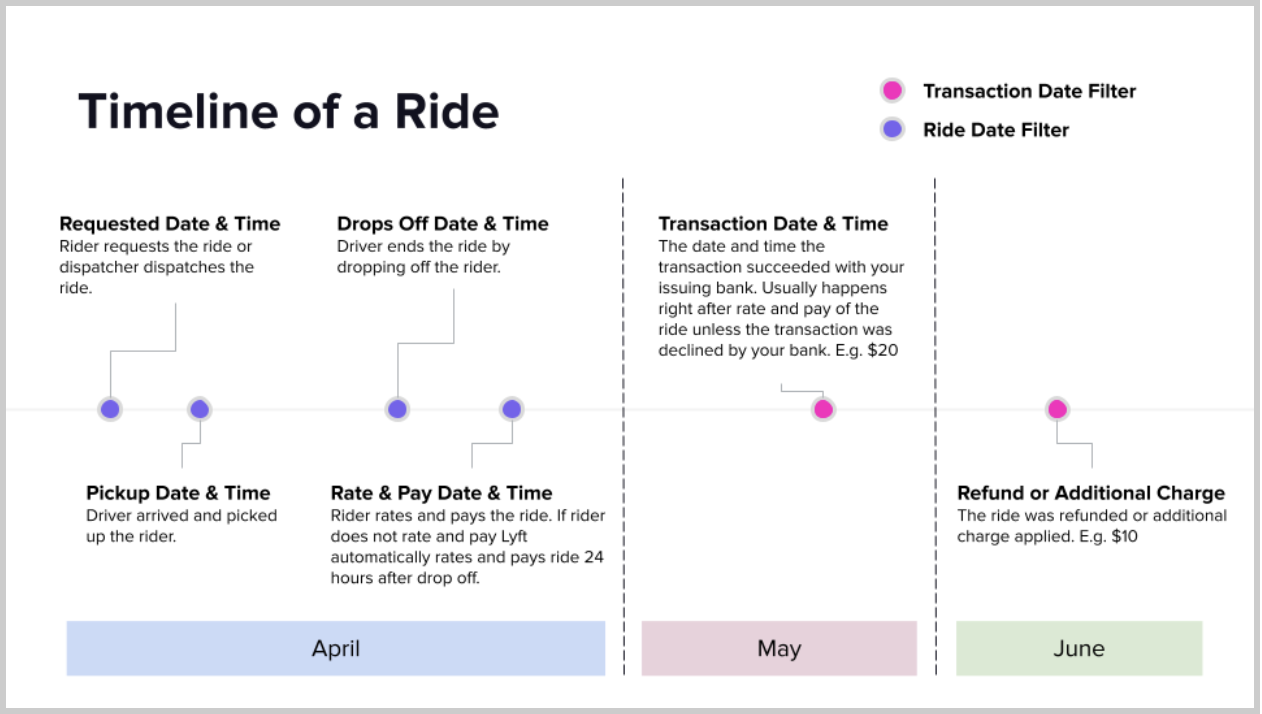Screen dimensions: 1262x714
Task: Click the pink Refund or Additional Charge marker
Action: click(x=1057, y=409)
